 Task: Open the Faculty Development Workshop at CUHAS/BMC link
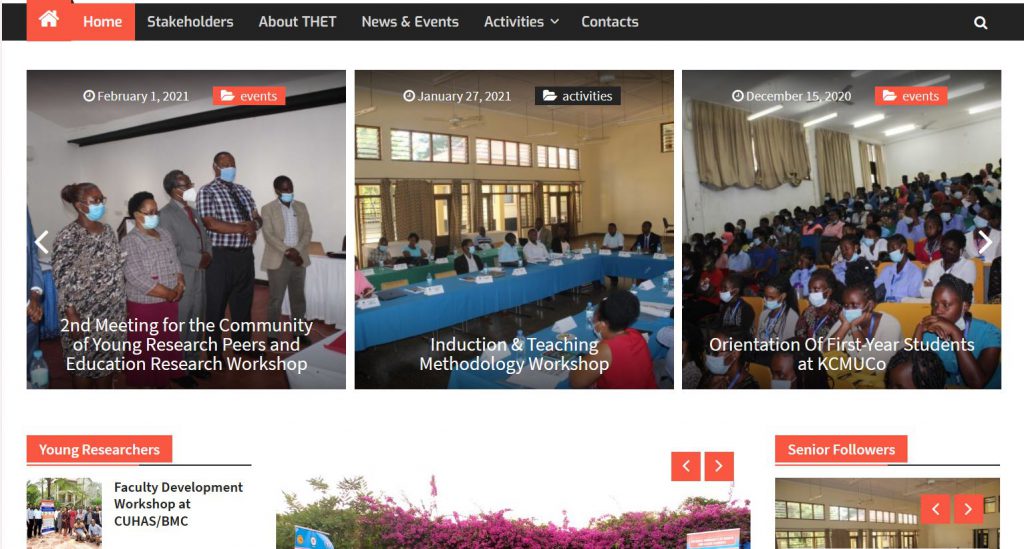178,504
